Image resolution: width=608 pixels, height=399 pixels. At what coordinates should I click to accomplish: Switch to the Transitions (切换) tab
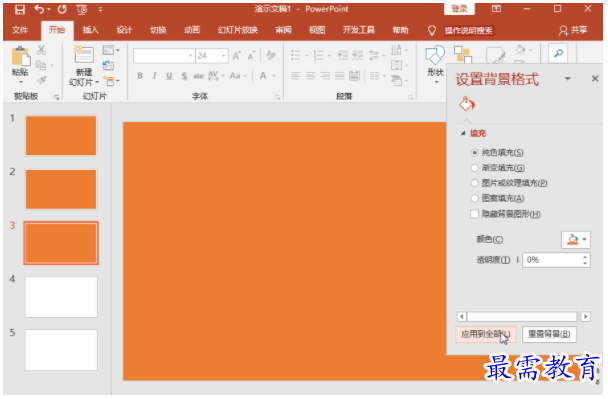158,30
